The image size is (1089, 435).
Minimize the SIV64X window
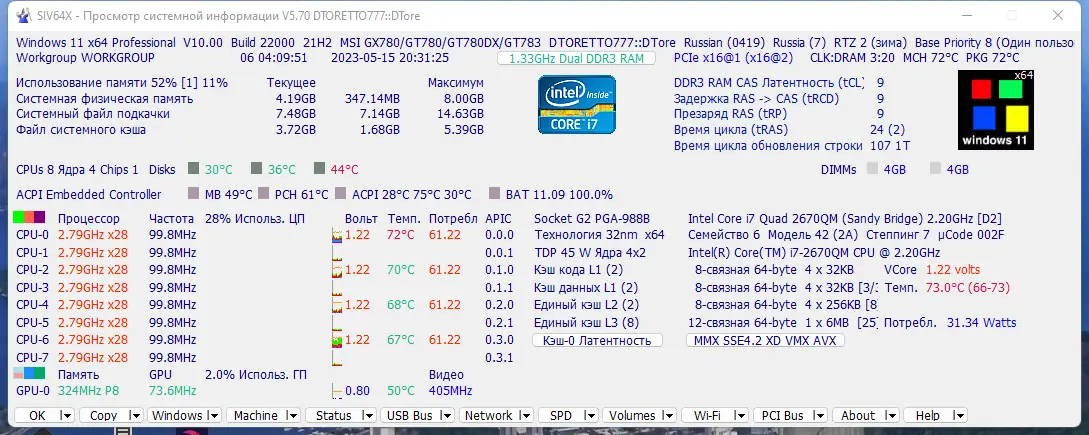[969, 15]
